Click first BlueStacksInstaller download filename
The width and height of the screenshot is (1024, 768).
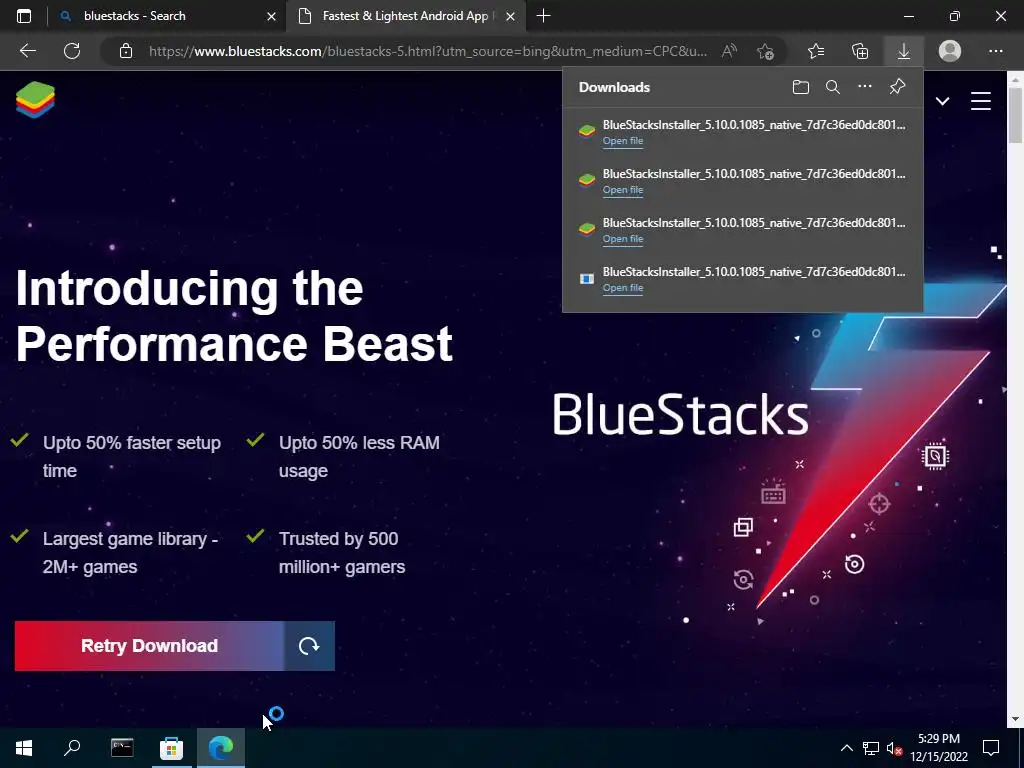pos(754,125)
